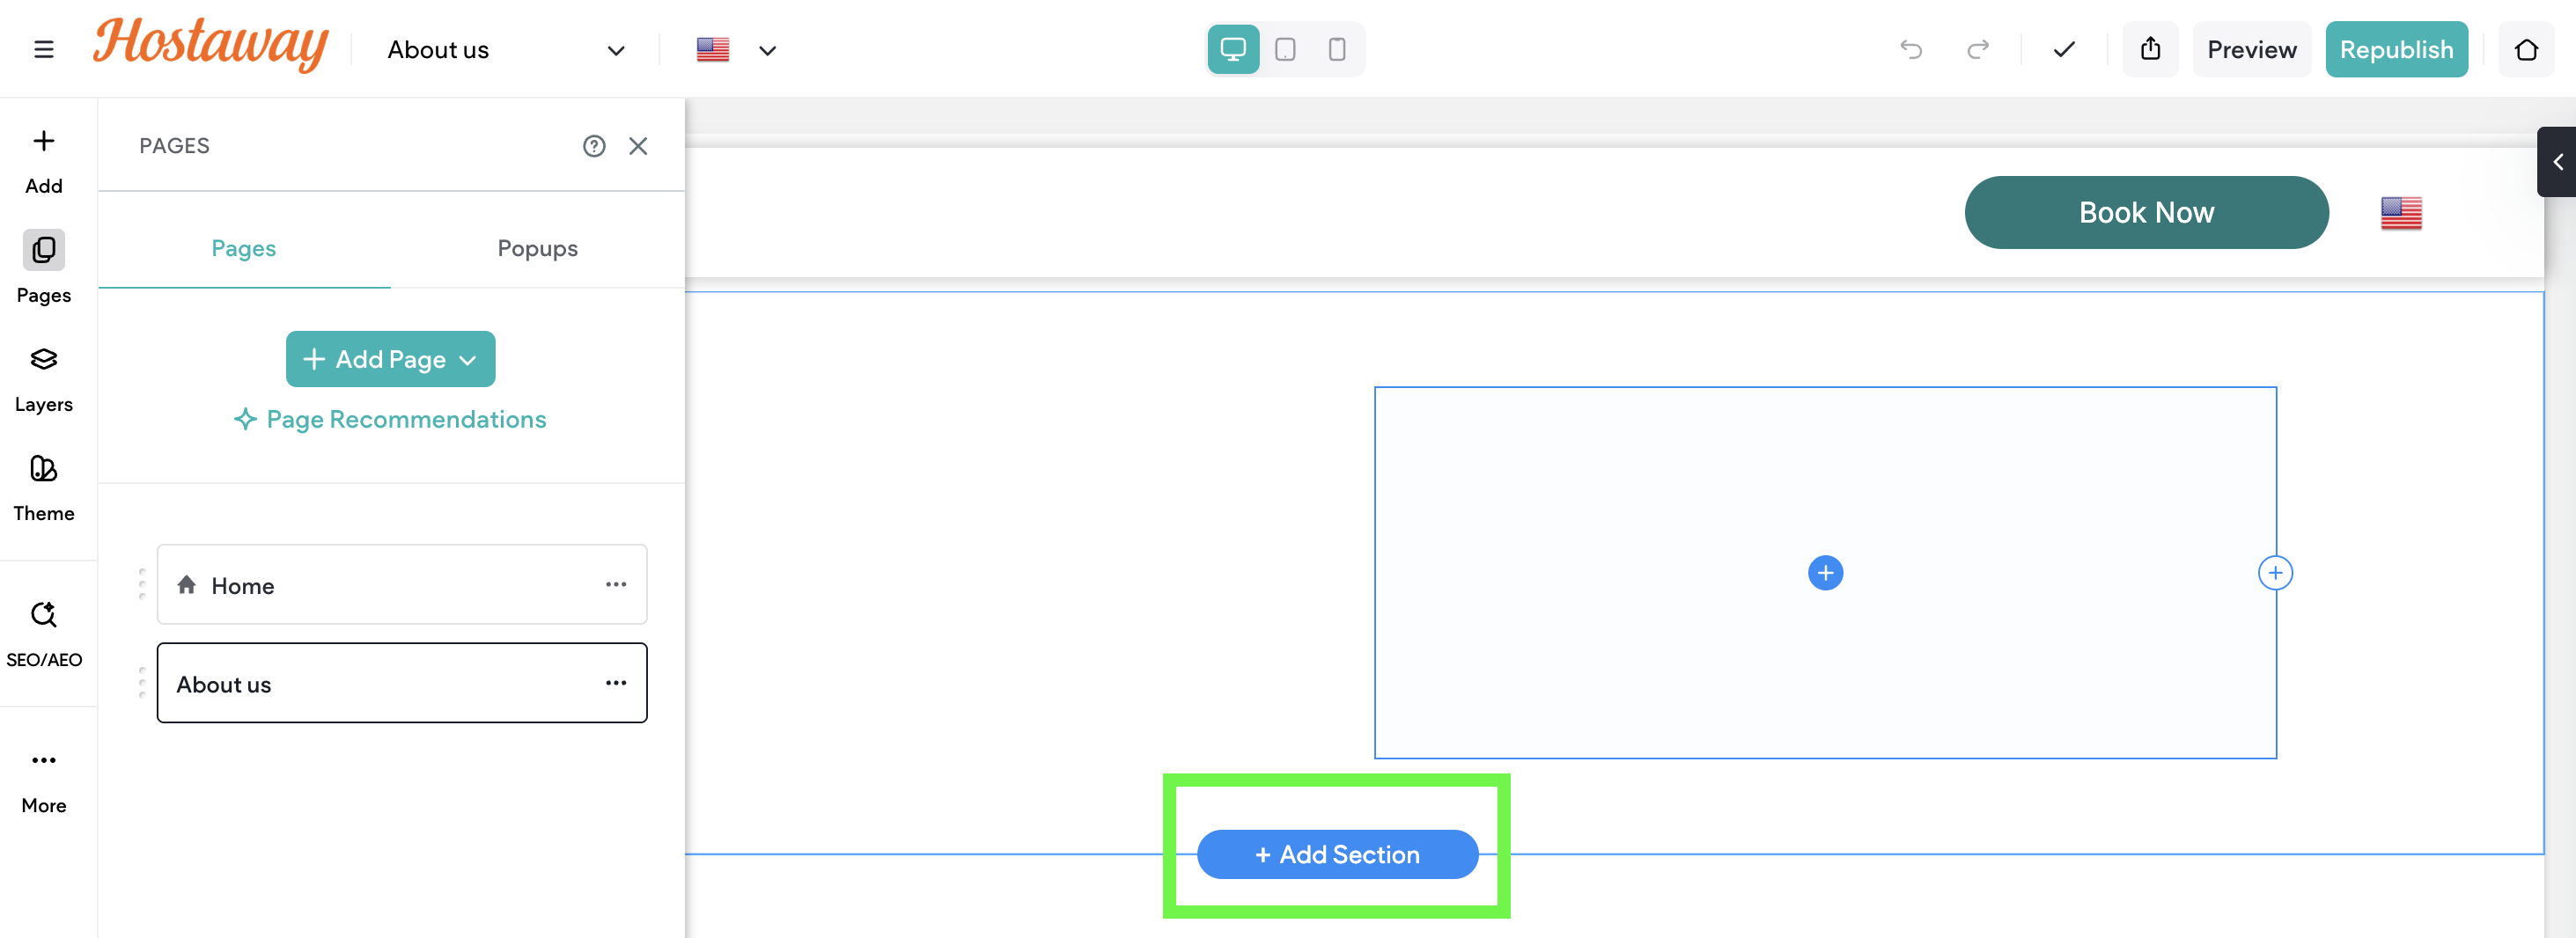Open the Theme settings
The height and width of the screenshot is (938, 2576).
pyautogui.click(x=44, y=488)
